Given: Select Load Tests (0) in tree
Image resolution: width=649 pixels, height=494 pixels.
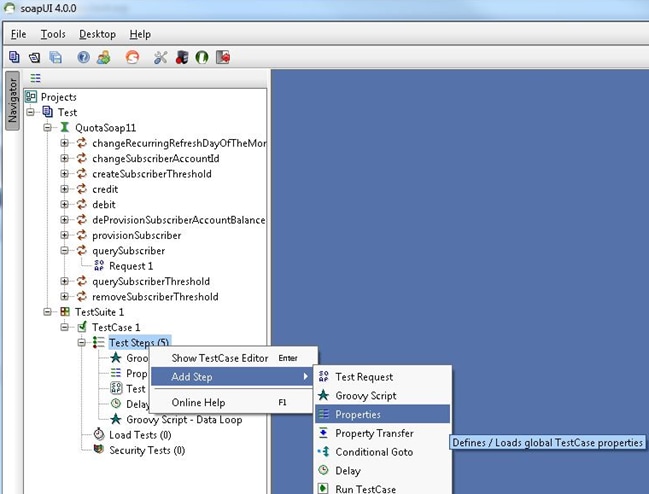Looking at the screenshot, I should (x=140, y=434).
